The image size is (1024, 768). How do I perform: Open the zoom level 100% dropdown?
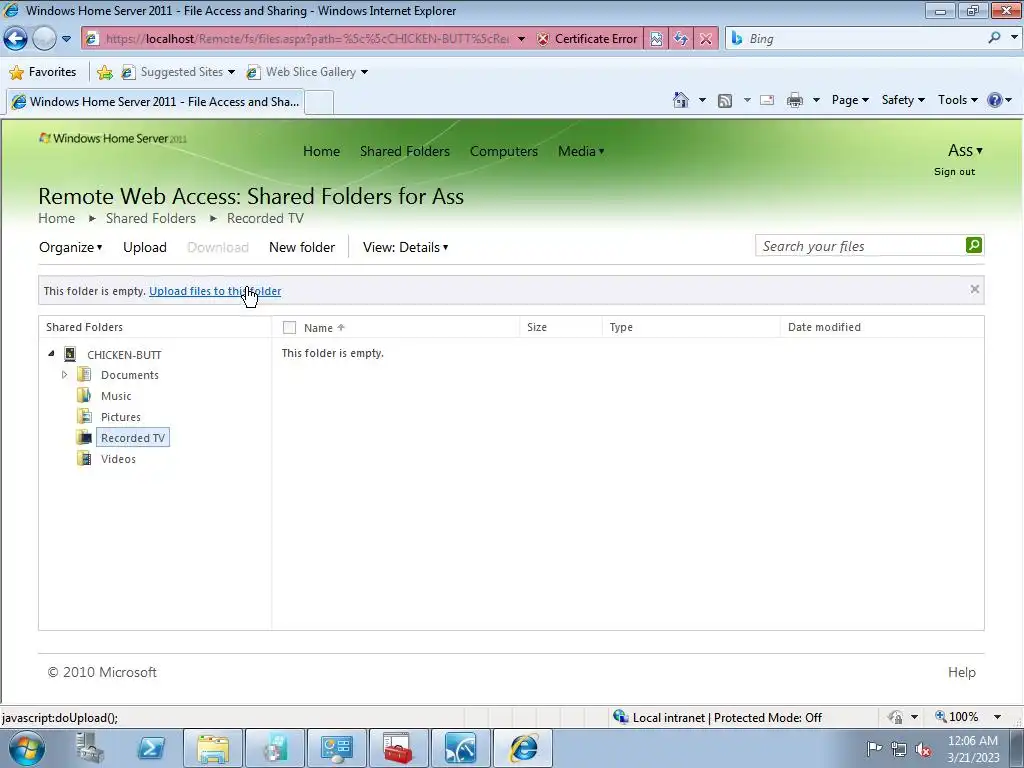997,717
